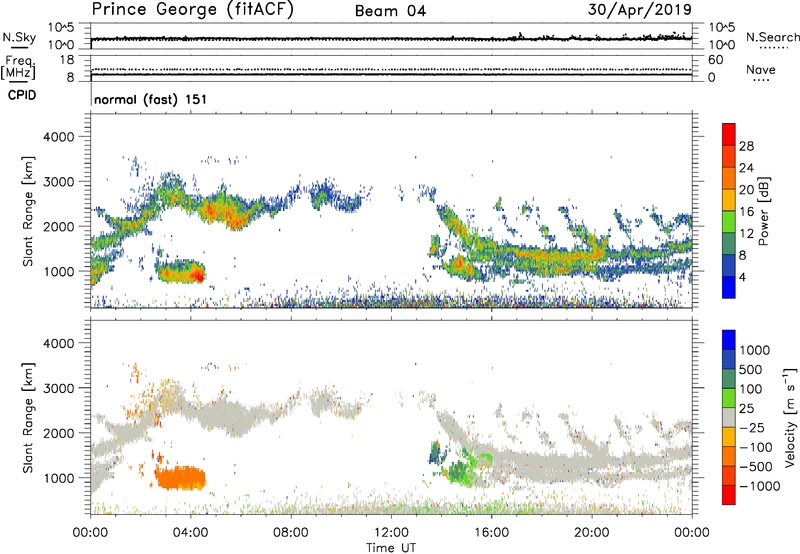800x554 pixels.
Task: Click 'Slant Range [km]' label of velocity panel
Action: (28, 418)
